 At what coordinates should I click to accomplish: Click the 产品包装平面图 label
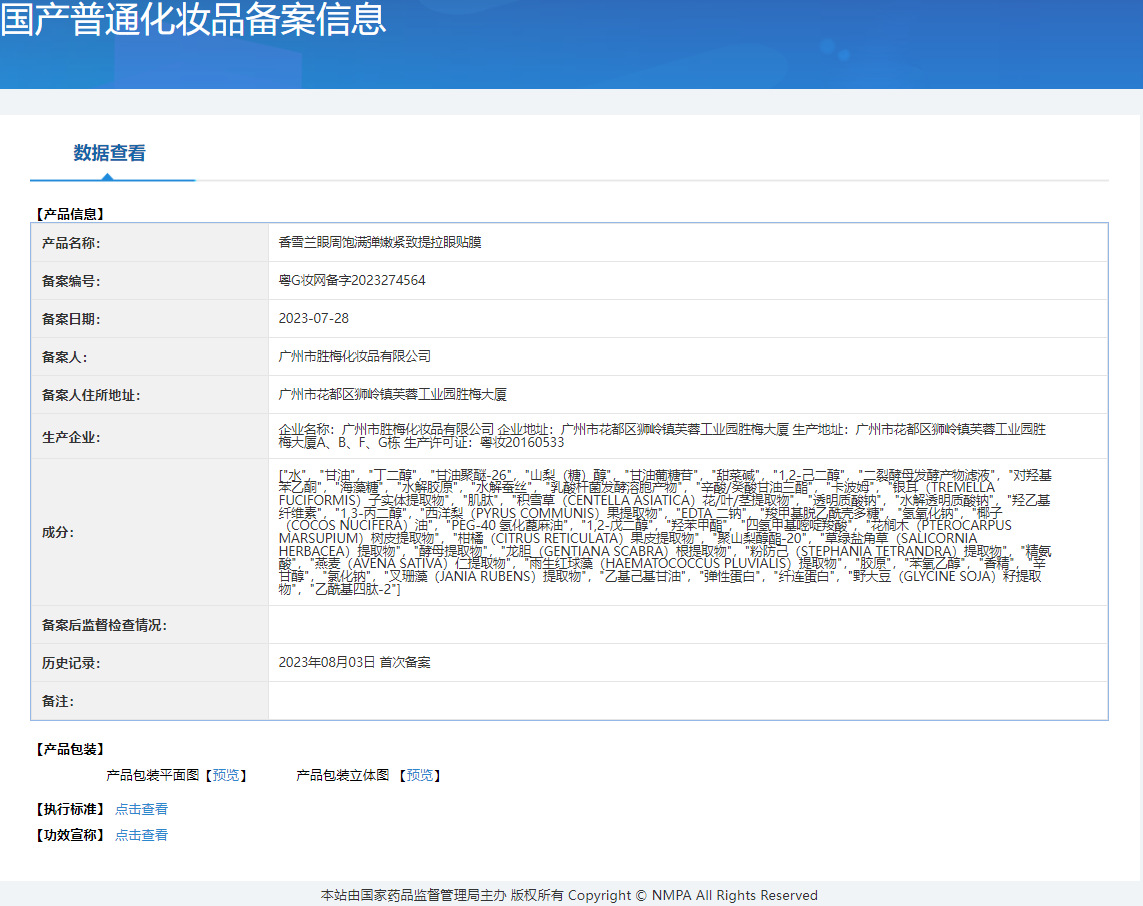[152, 775]
